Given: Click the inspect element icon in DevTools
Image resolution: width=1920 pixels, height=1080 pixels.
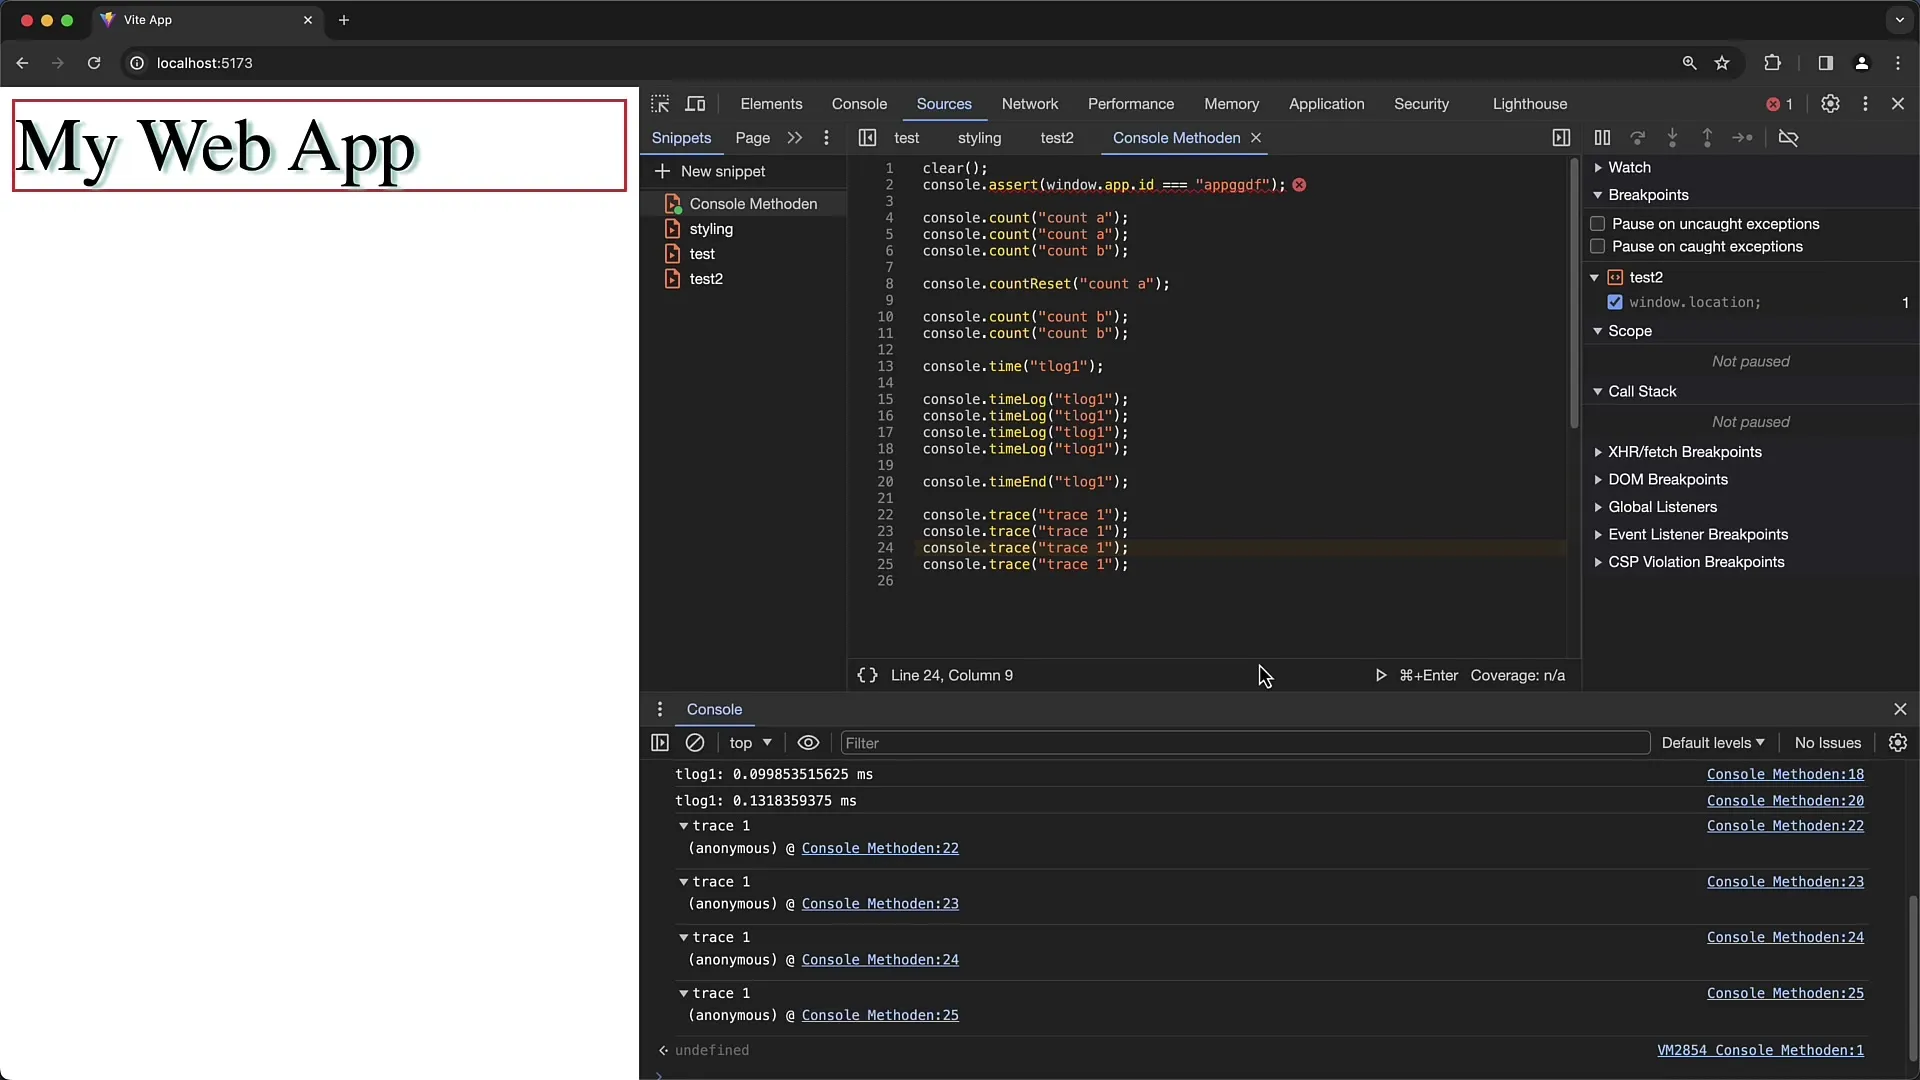Looking at the screenshot, I should pyautogui.click(x=659, y=104).
